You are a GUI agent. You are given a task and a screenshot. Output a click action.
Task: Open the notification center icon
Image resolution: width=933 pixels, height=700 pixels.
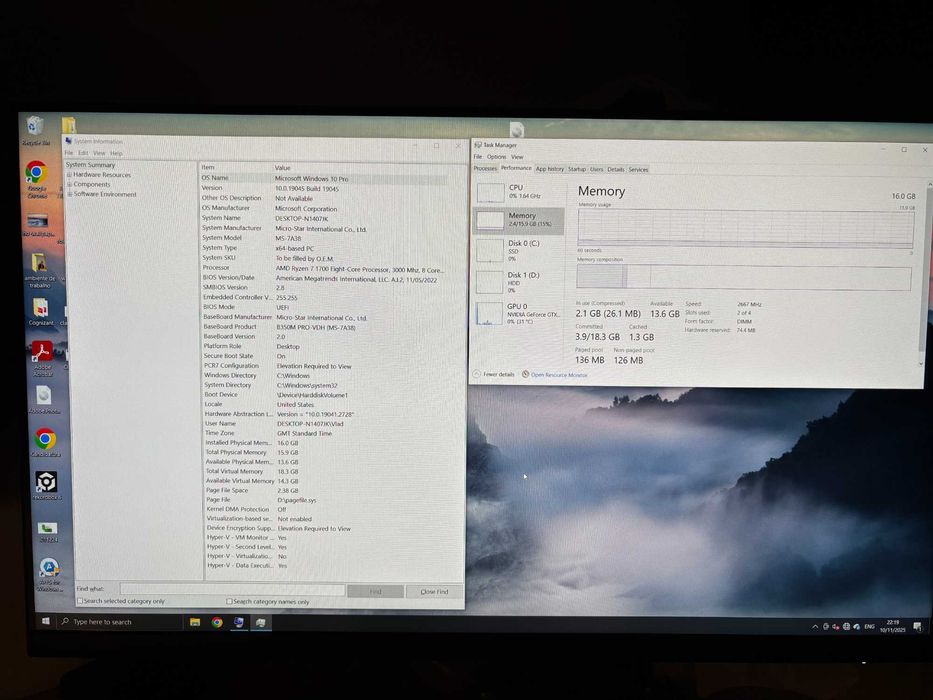coord(918,626)
